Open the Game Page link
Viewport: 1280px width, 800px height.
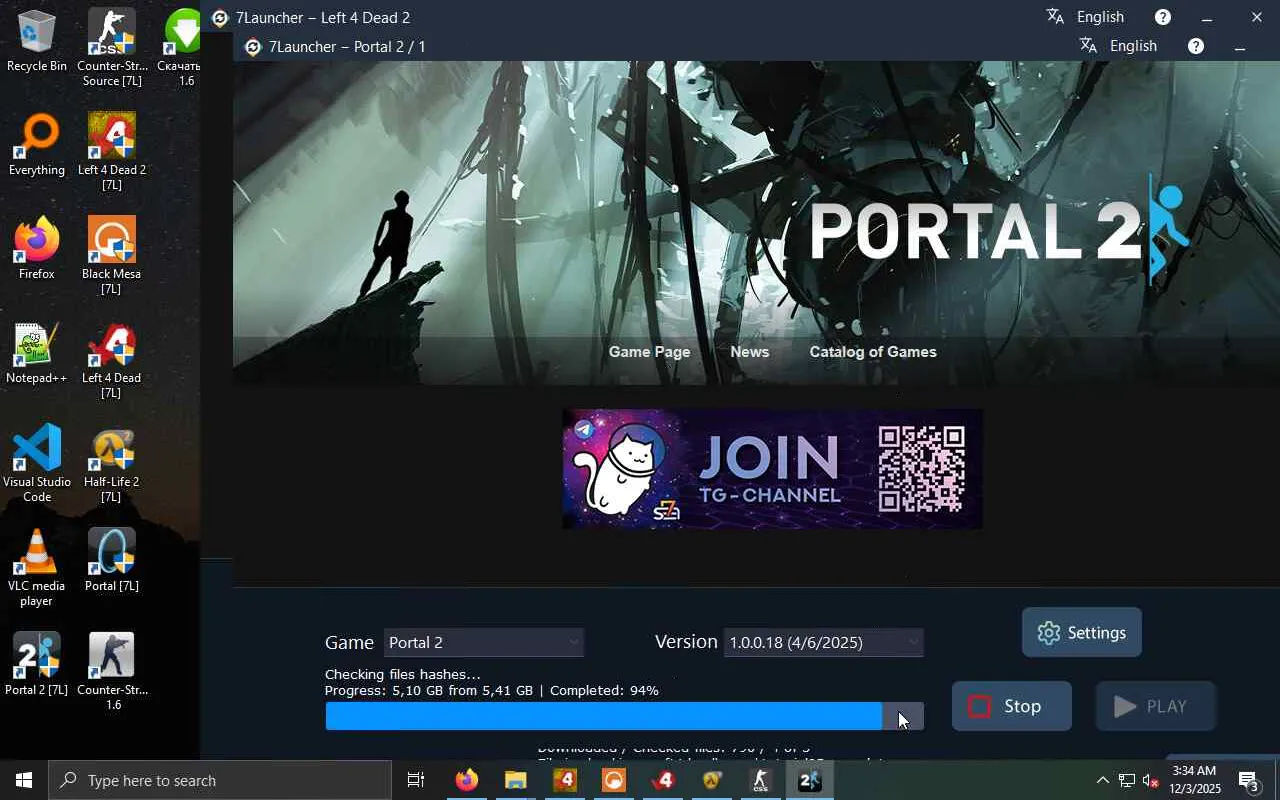650,352
